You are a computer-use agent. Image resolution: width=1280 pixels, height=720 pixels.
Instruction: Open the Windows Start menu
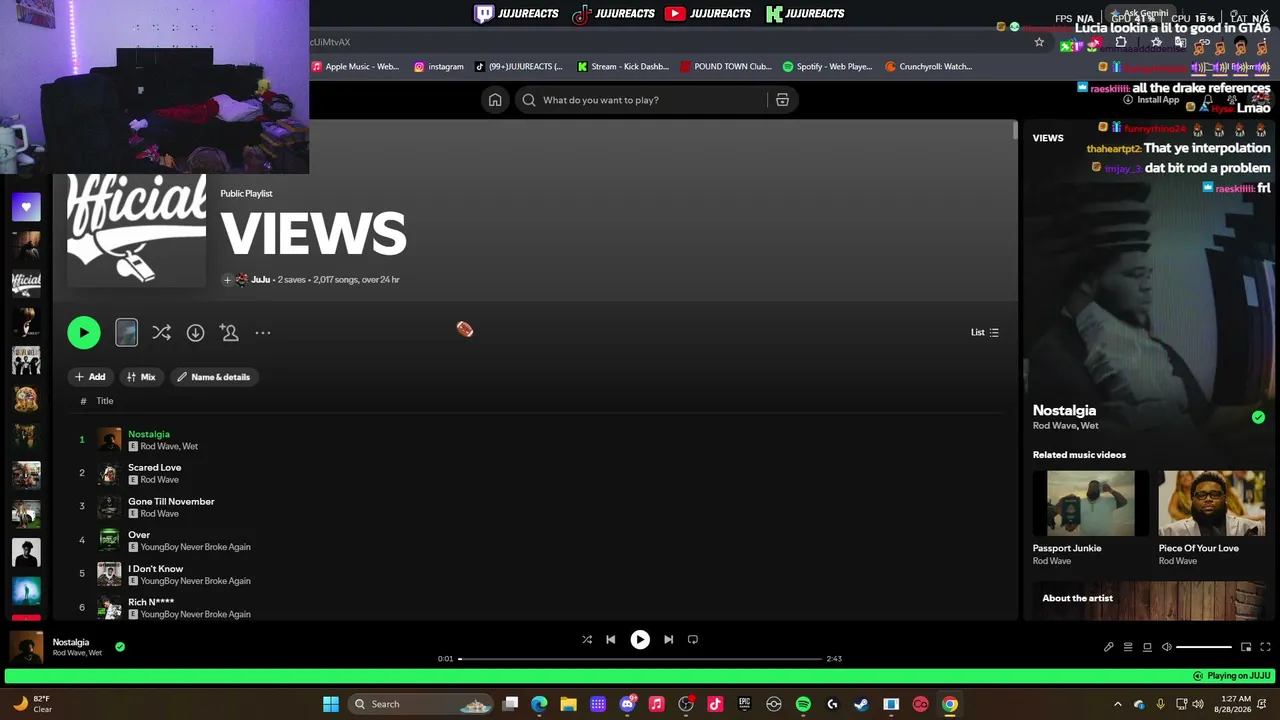pos(331,704)
